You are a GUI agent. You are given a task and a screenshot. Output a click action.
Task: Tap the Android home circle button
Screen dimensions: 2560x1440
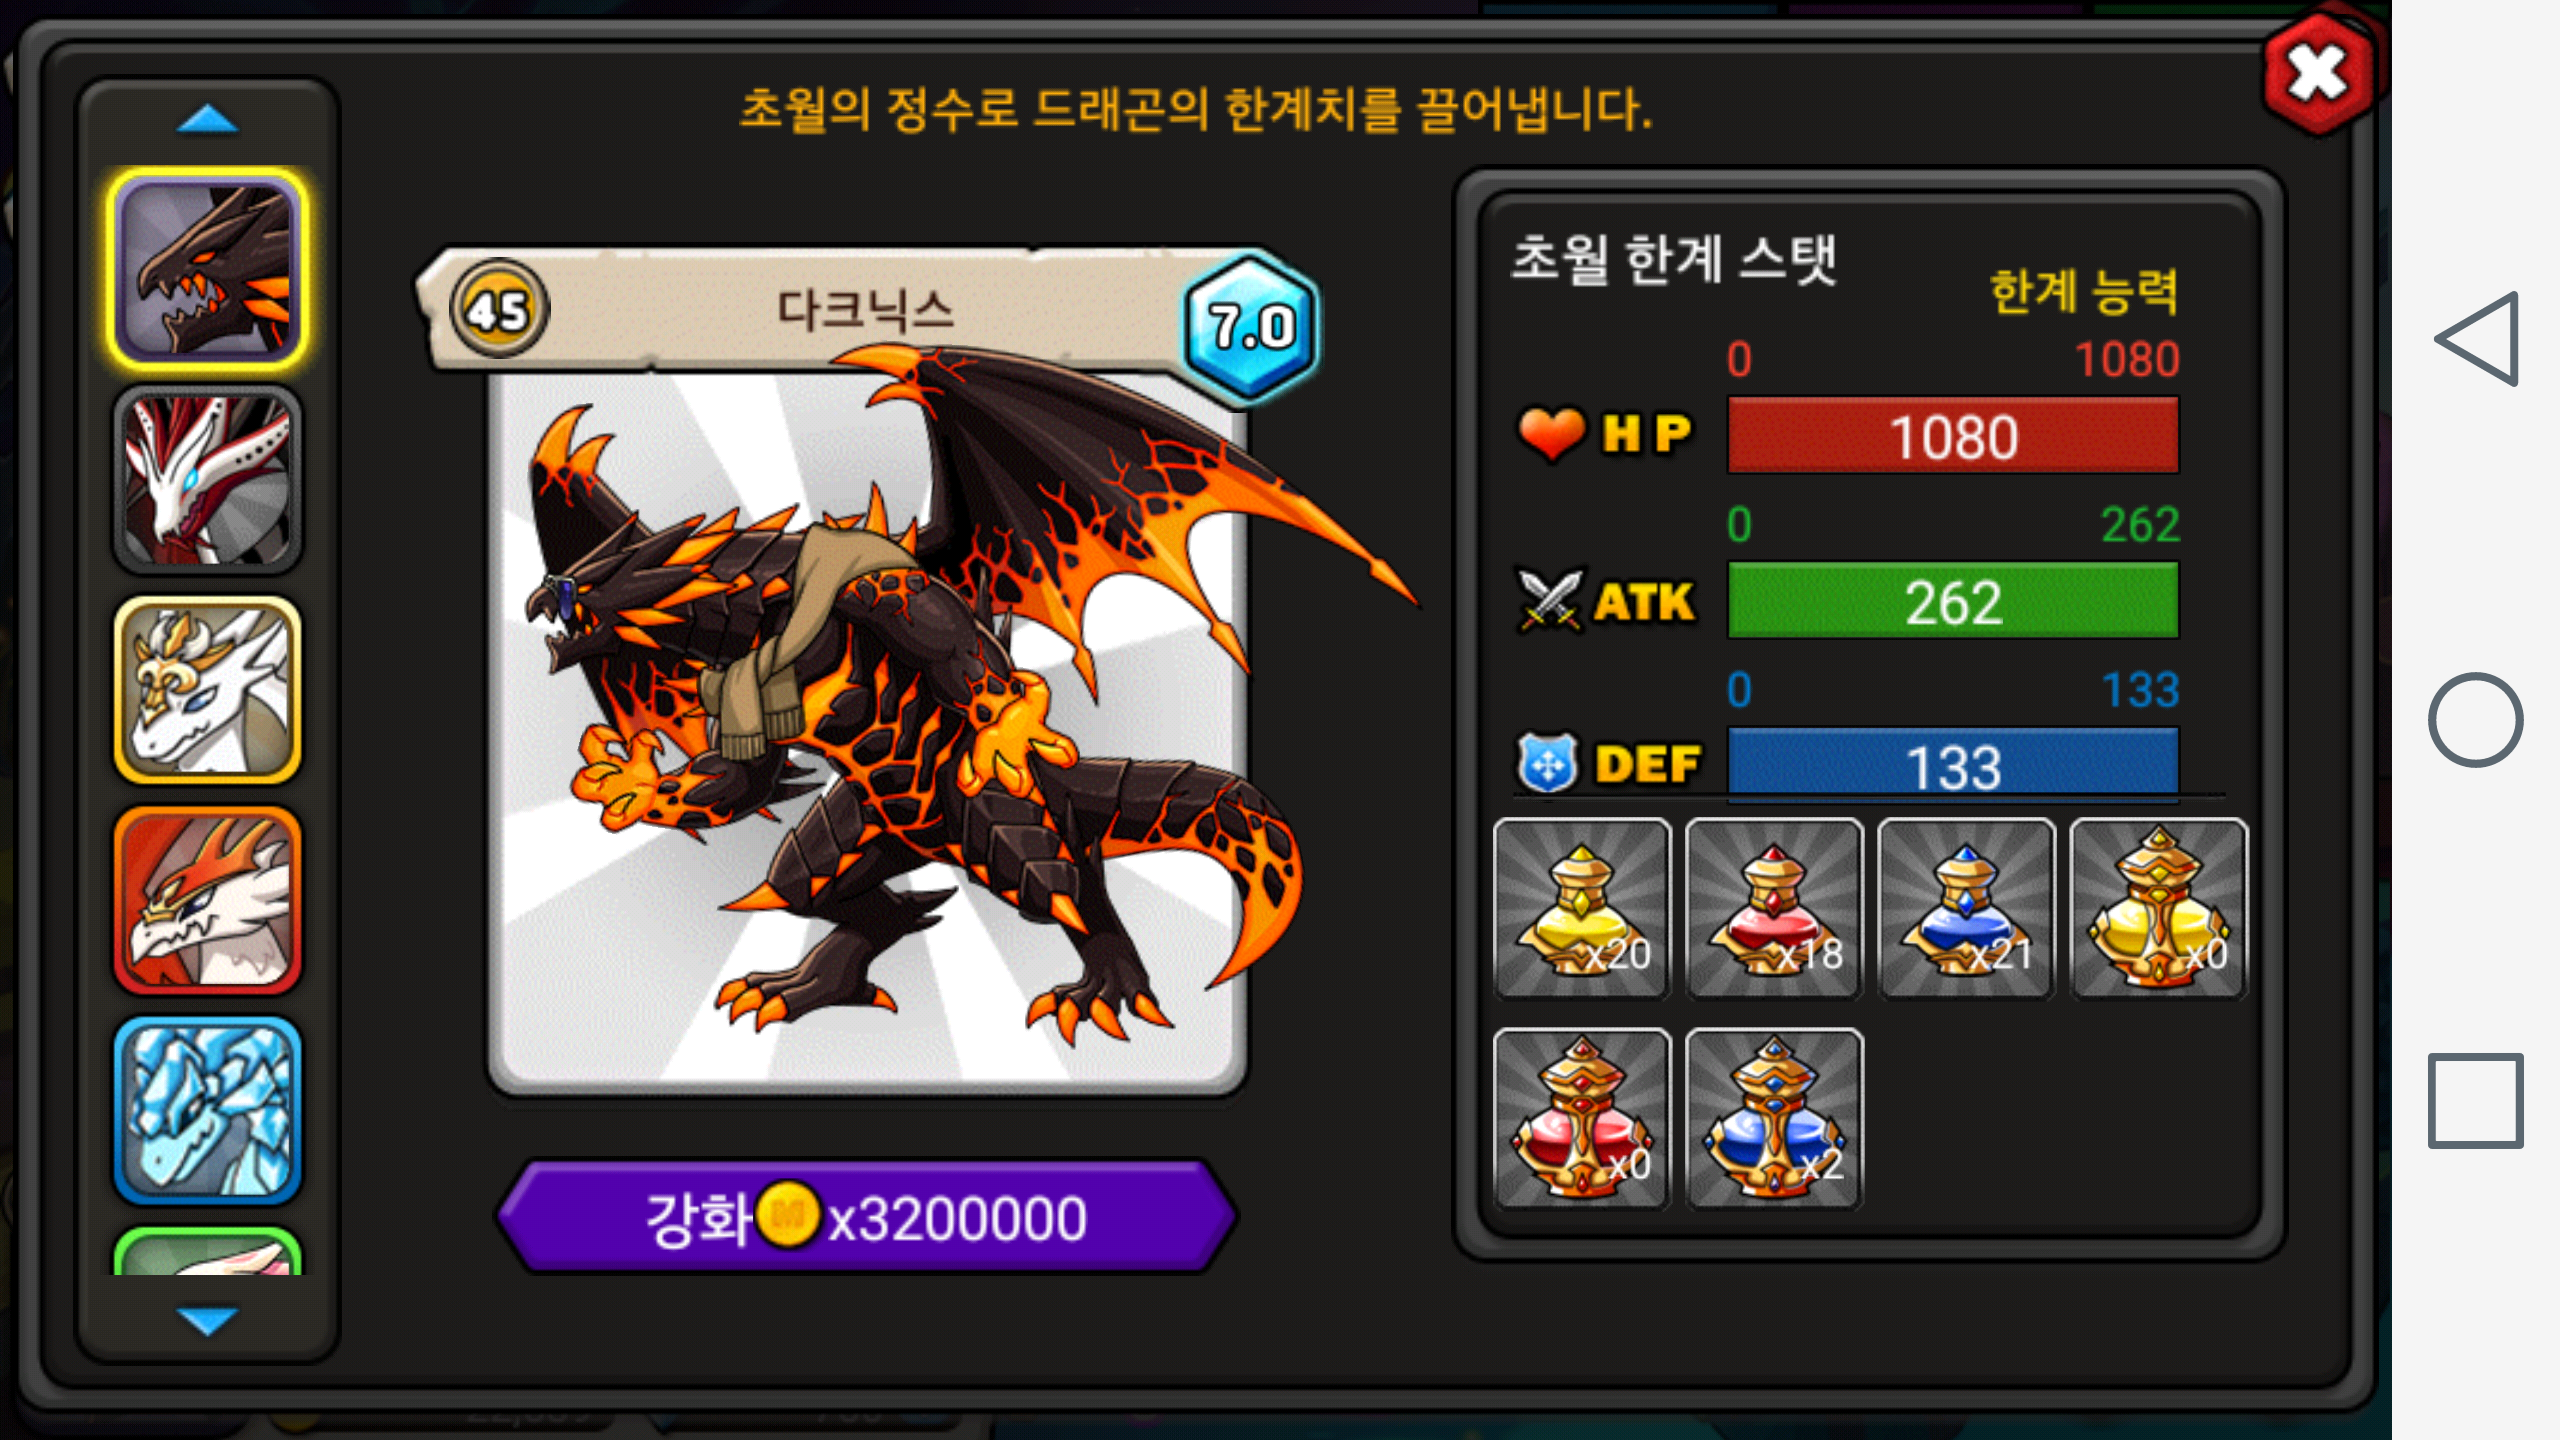tap(2475, 720)
